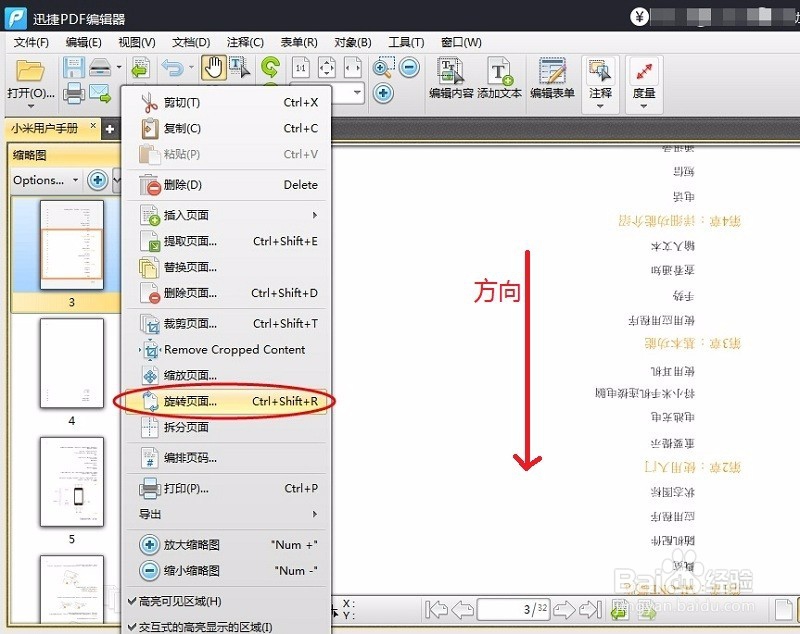Choose 打印(P)... from context menu
The height and width of the screenshot is (634, 800).
coord(226,489)
